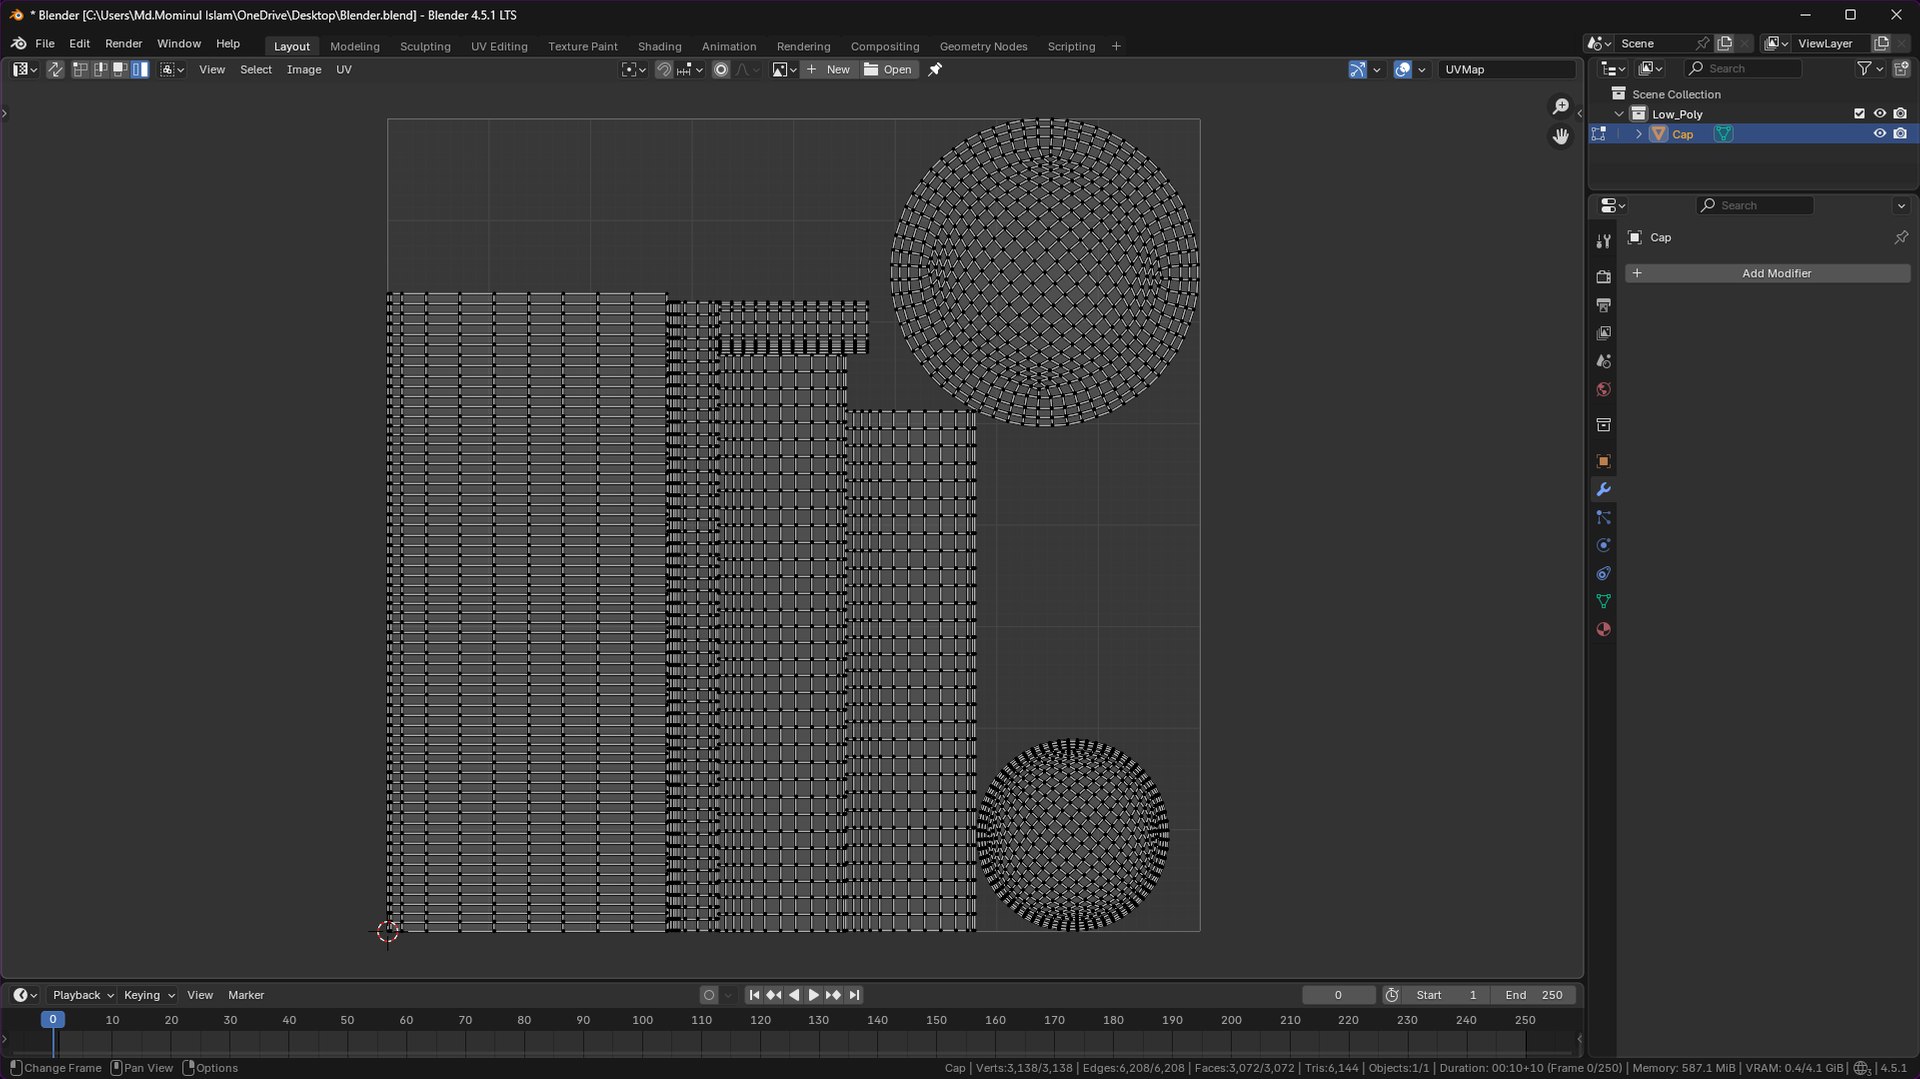The width and height of the screenshot is (1920, 1079).
Task: Create new collection in the Outliner
Action: click(1900, 69)
